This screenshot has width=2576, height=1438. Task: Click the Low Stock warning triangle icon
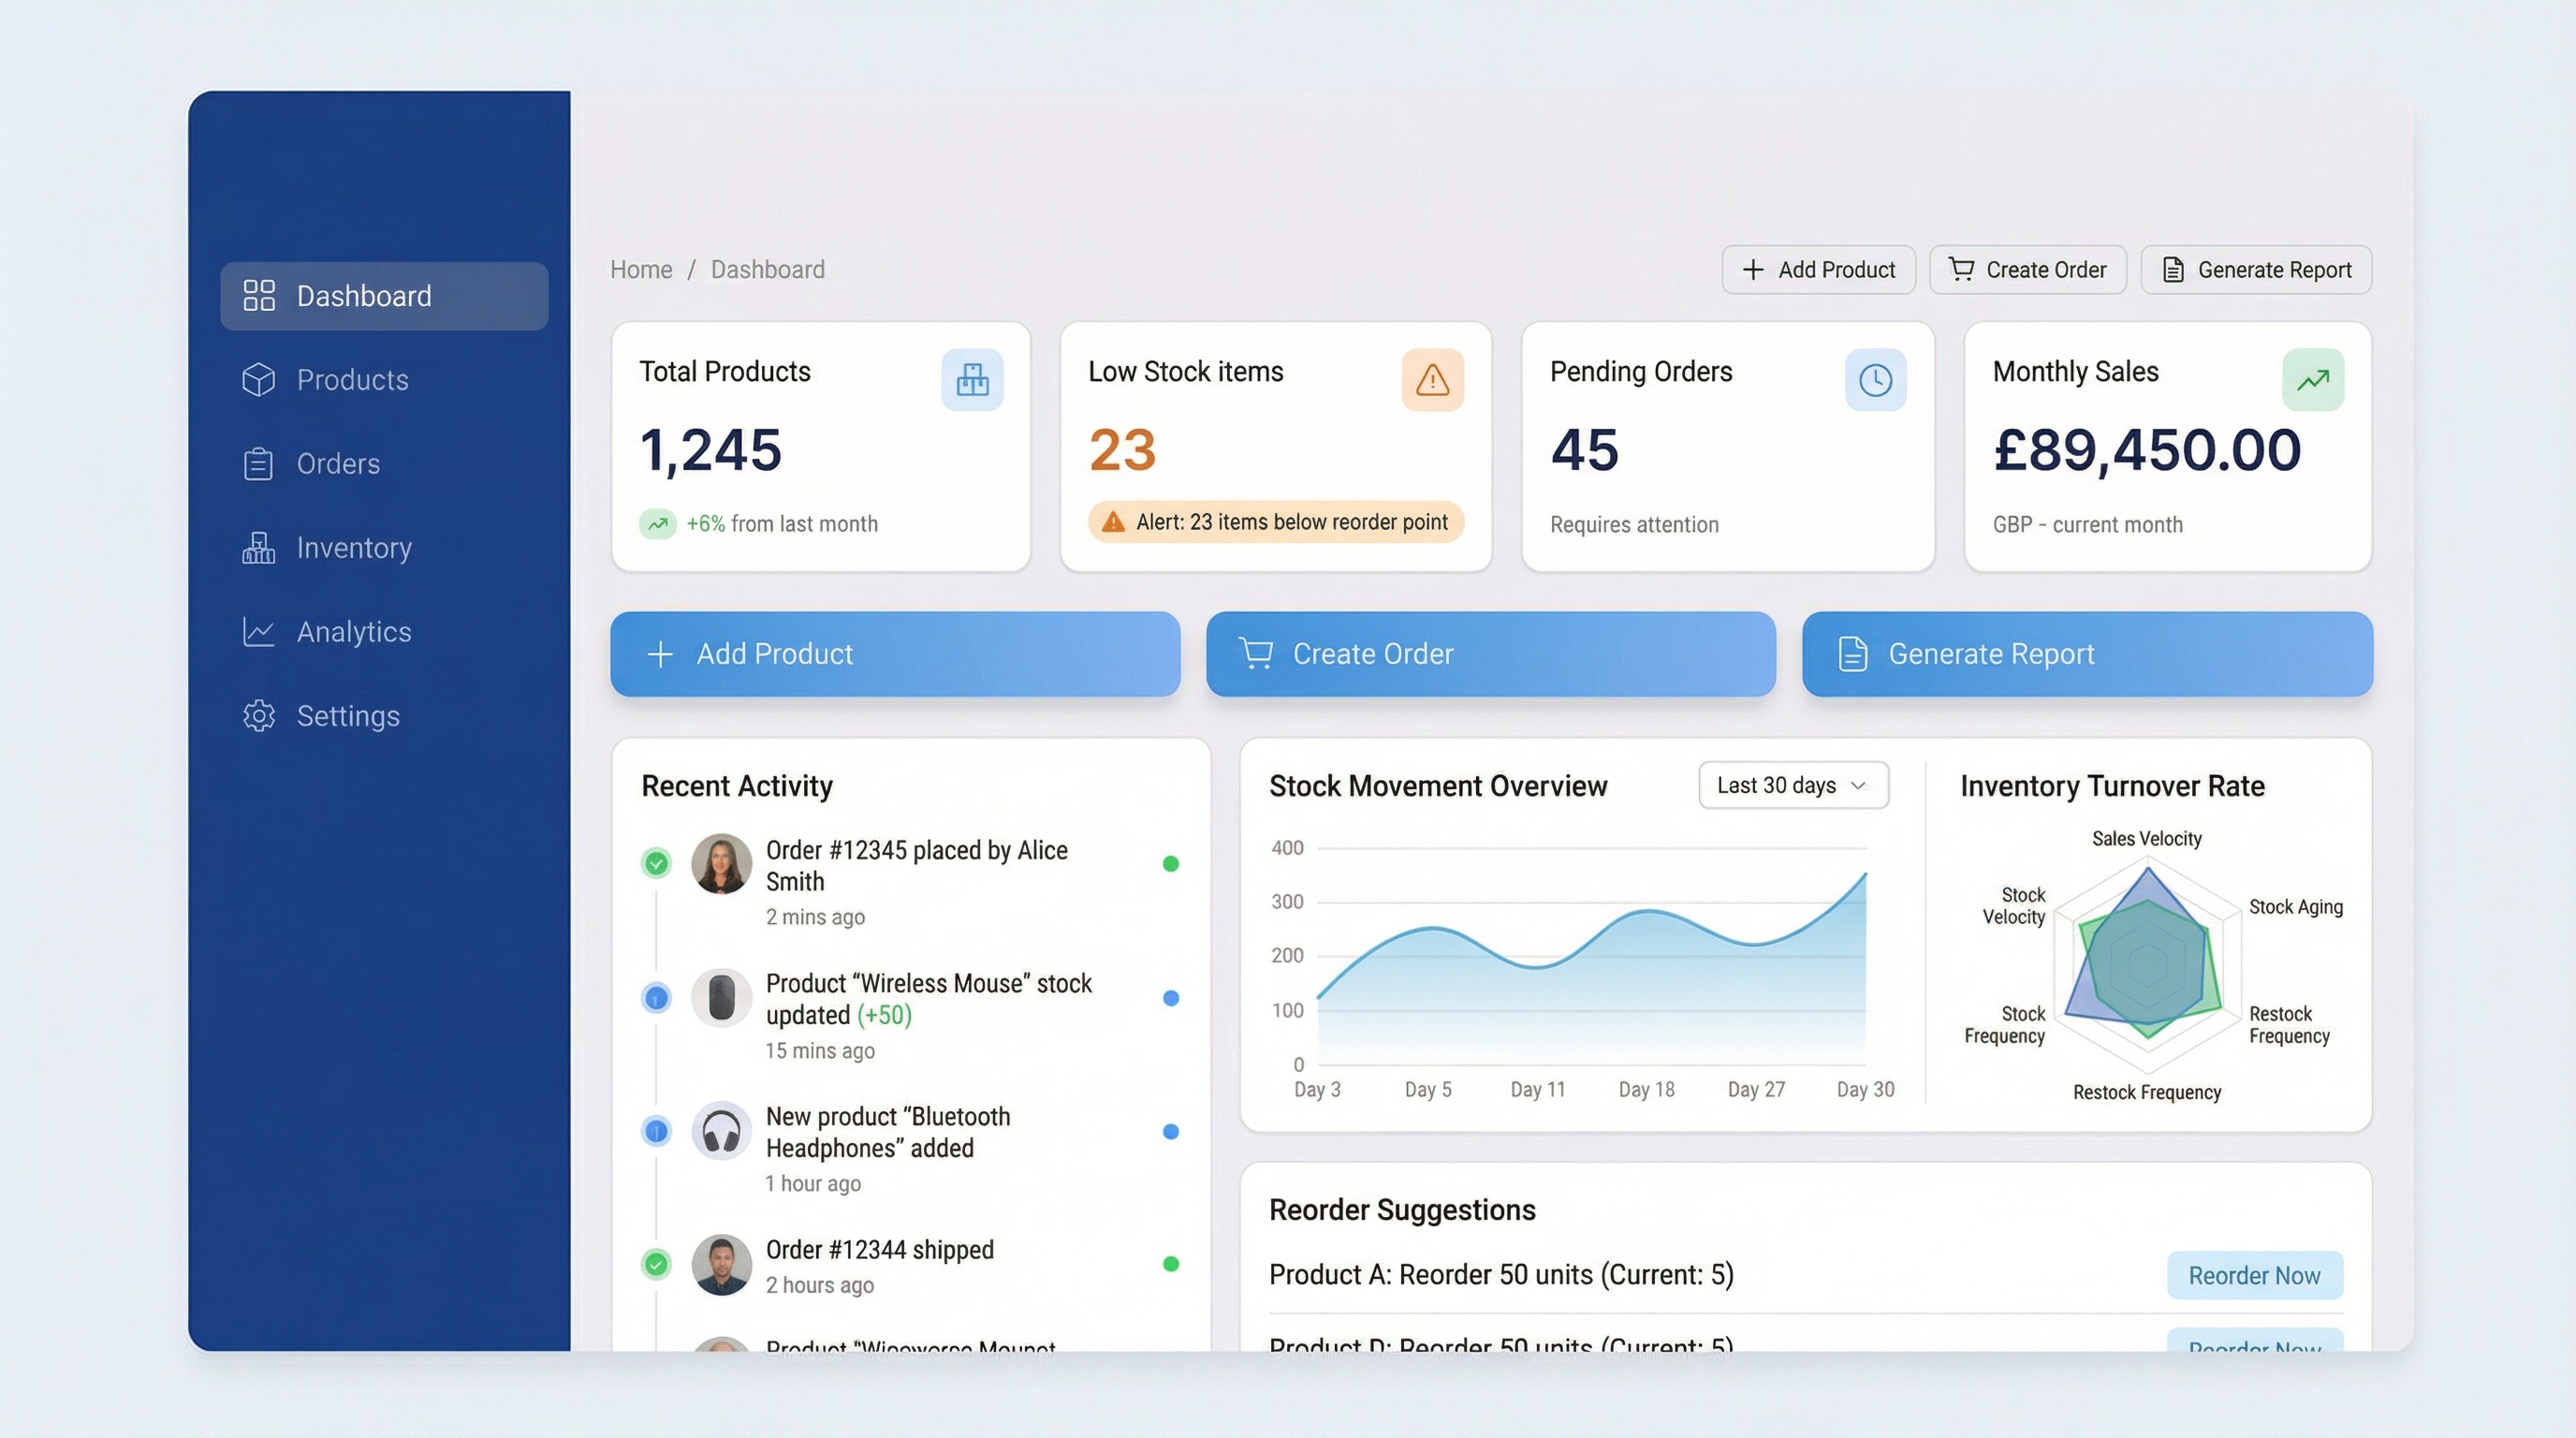pyautogui.click(x=1432, y=379)
